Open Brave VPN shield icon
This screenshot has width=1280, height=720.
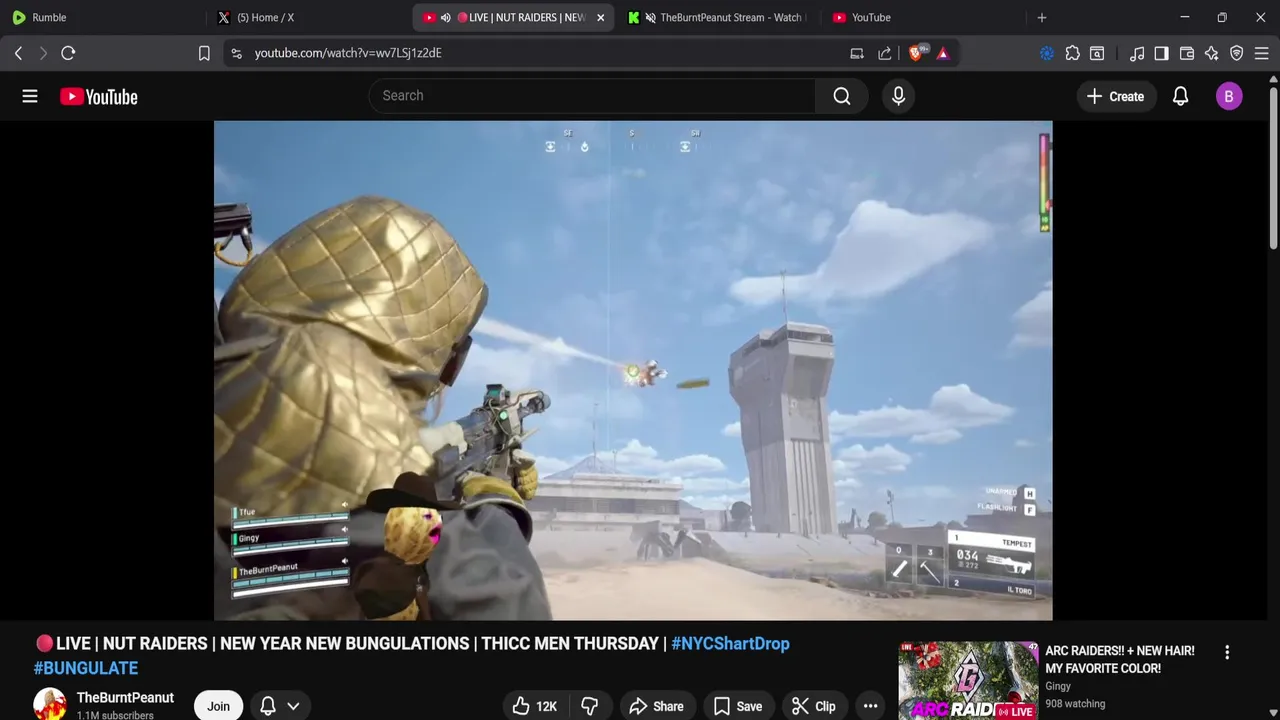(x=1237, y=53)
